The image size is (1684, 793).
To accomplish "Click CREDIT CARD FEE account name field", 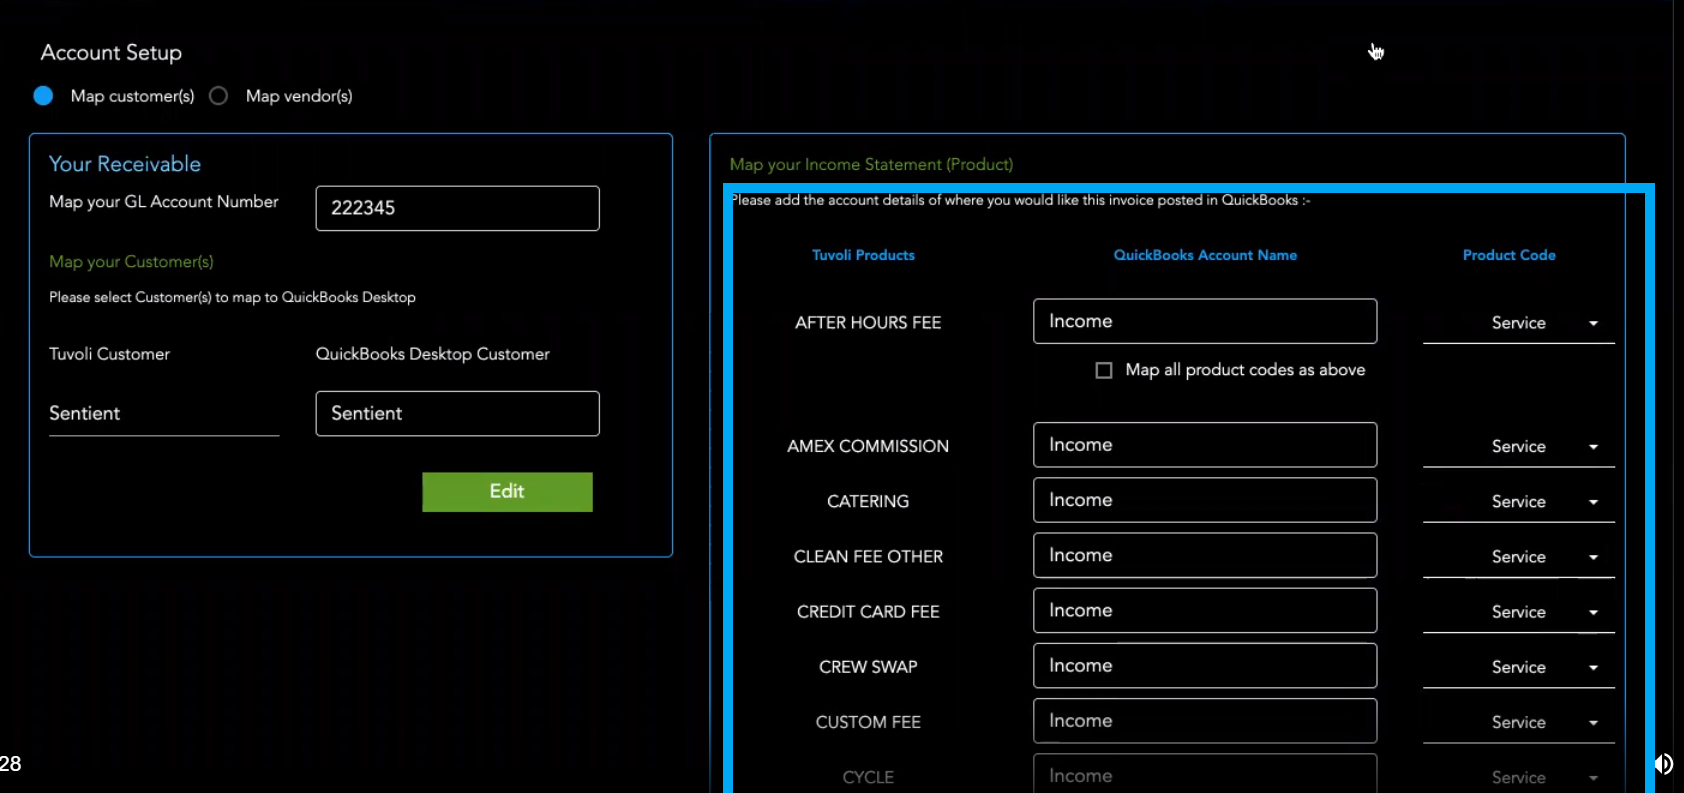I will [1204, 610].
